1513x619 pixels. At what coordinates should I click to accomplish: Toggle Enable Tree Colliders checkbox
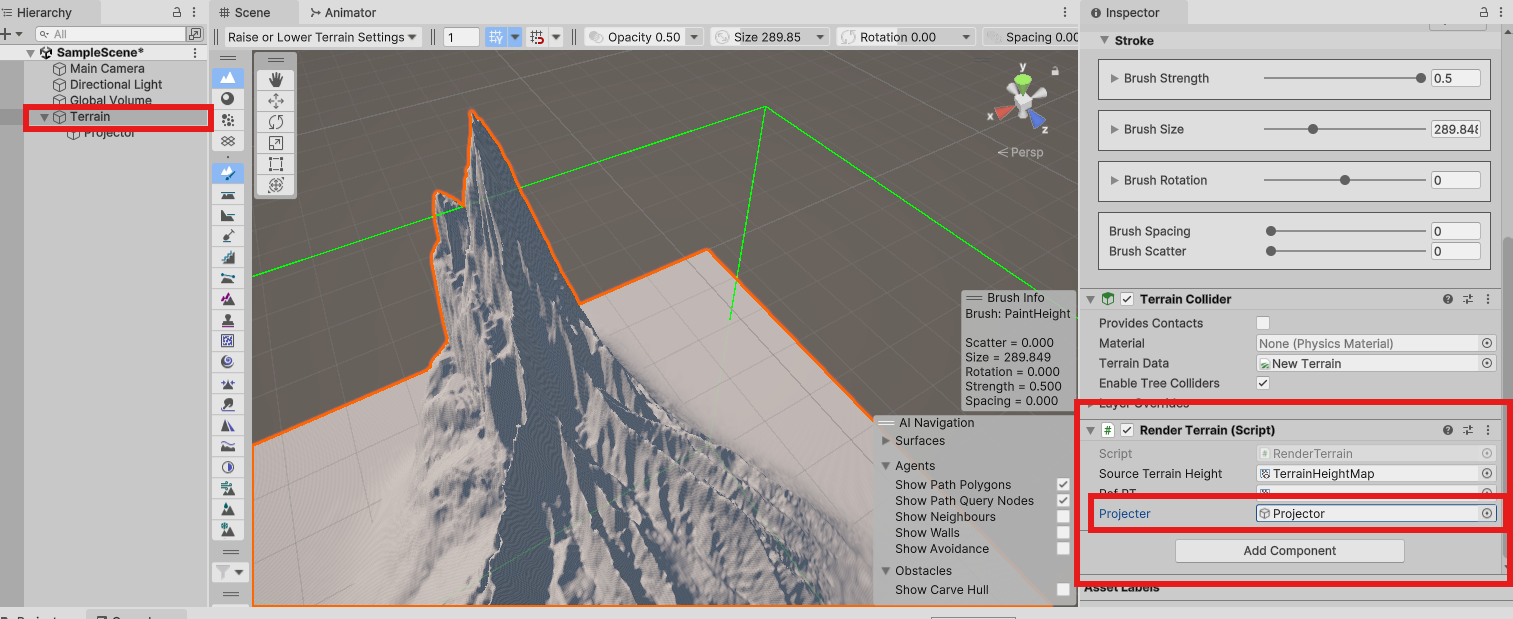click(x=1263, y=383)
